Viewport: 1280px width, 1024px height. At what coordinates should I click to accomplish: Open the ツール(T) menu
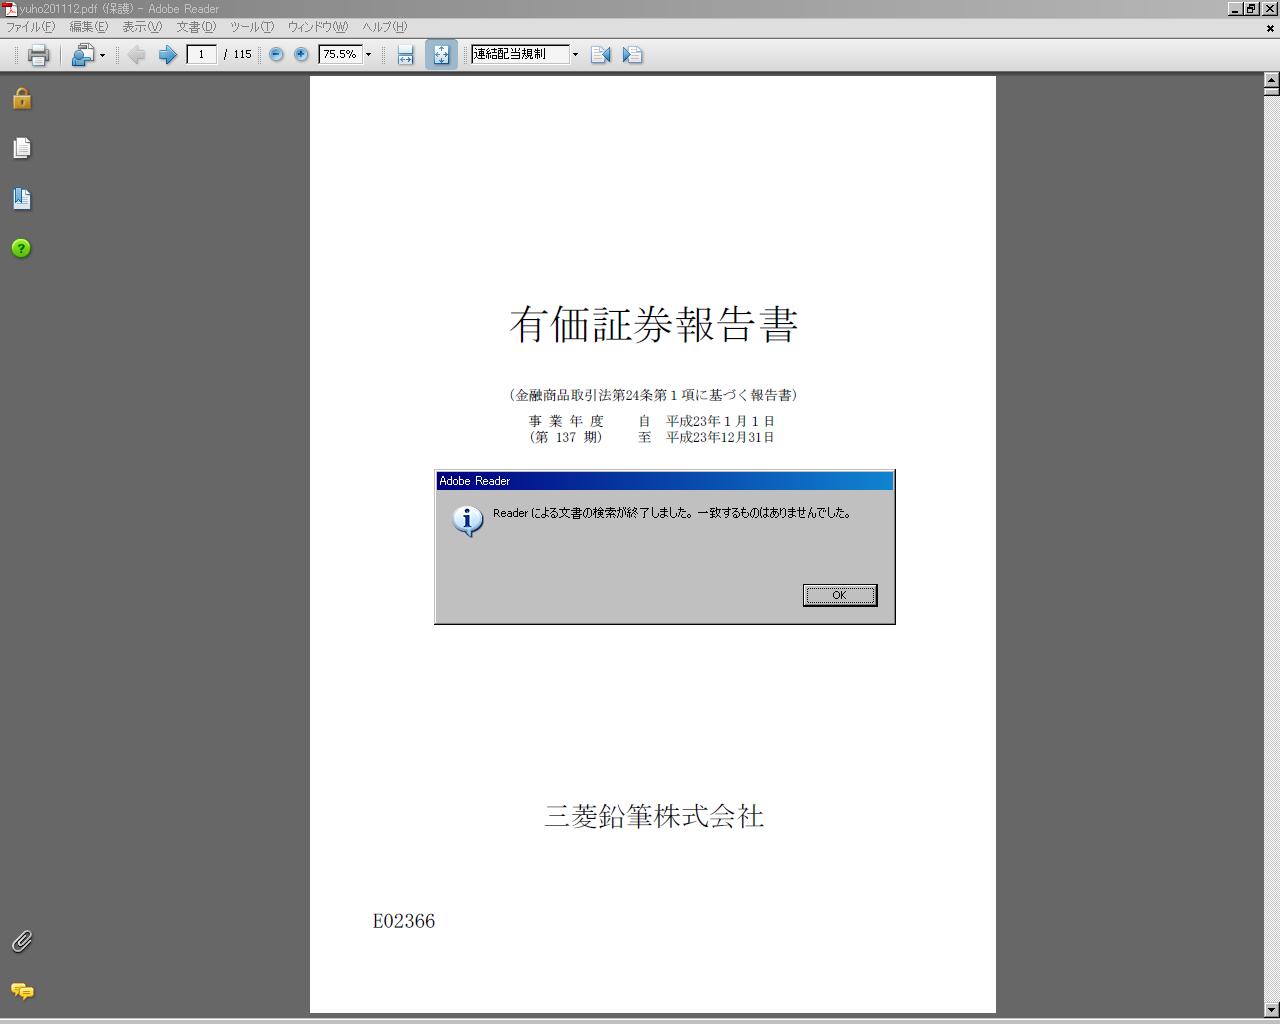(x=252, y=27)
